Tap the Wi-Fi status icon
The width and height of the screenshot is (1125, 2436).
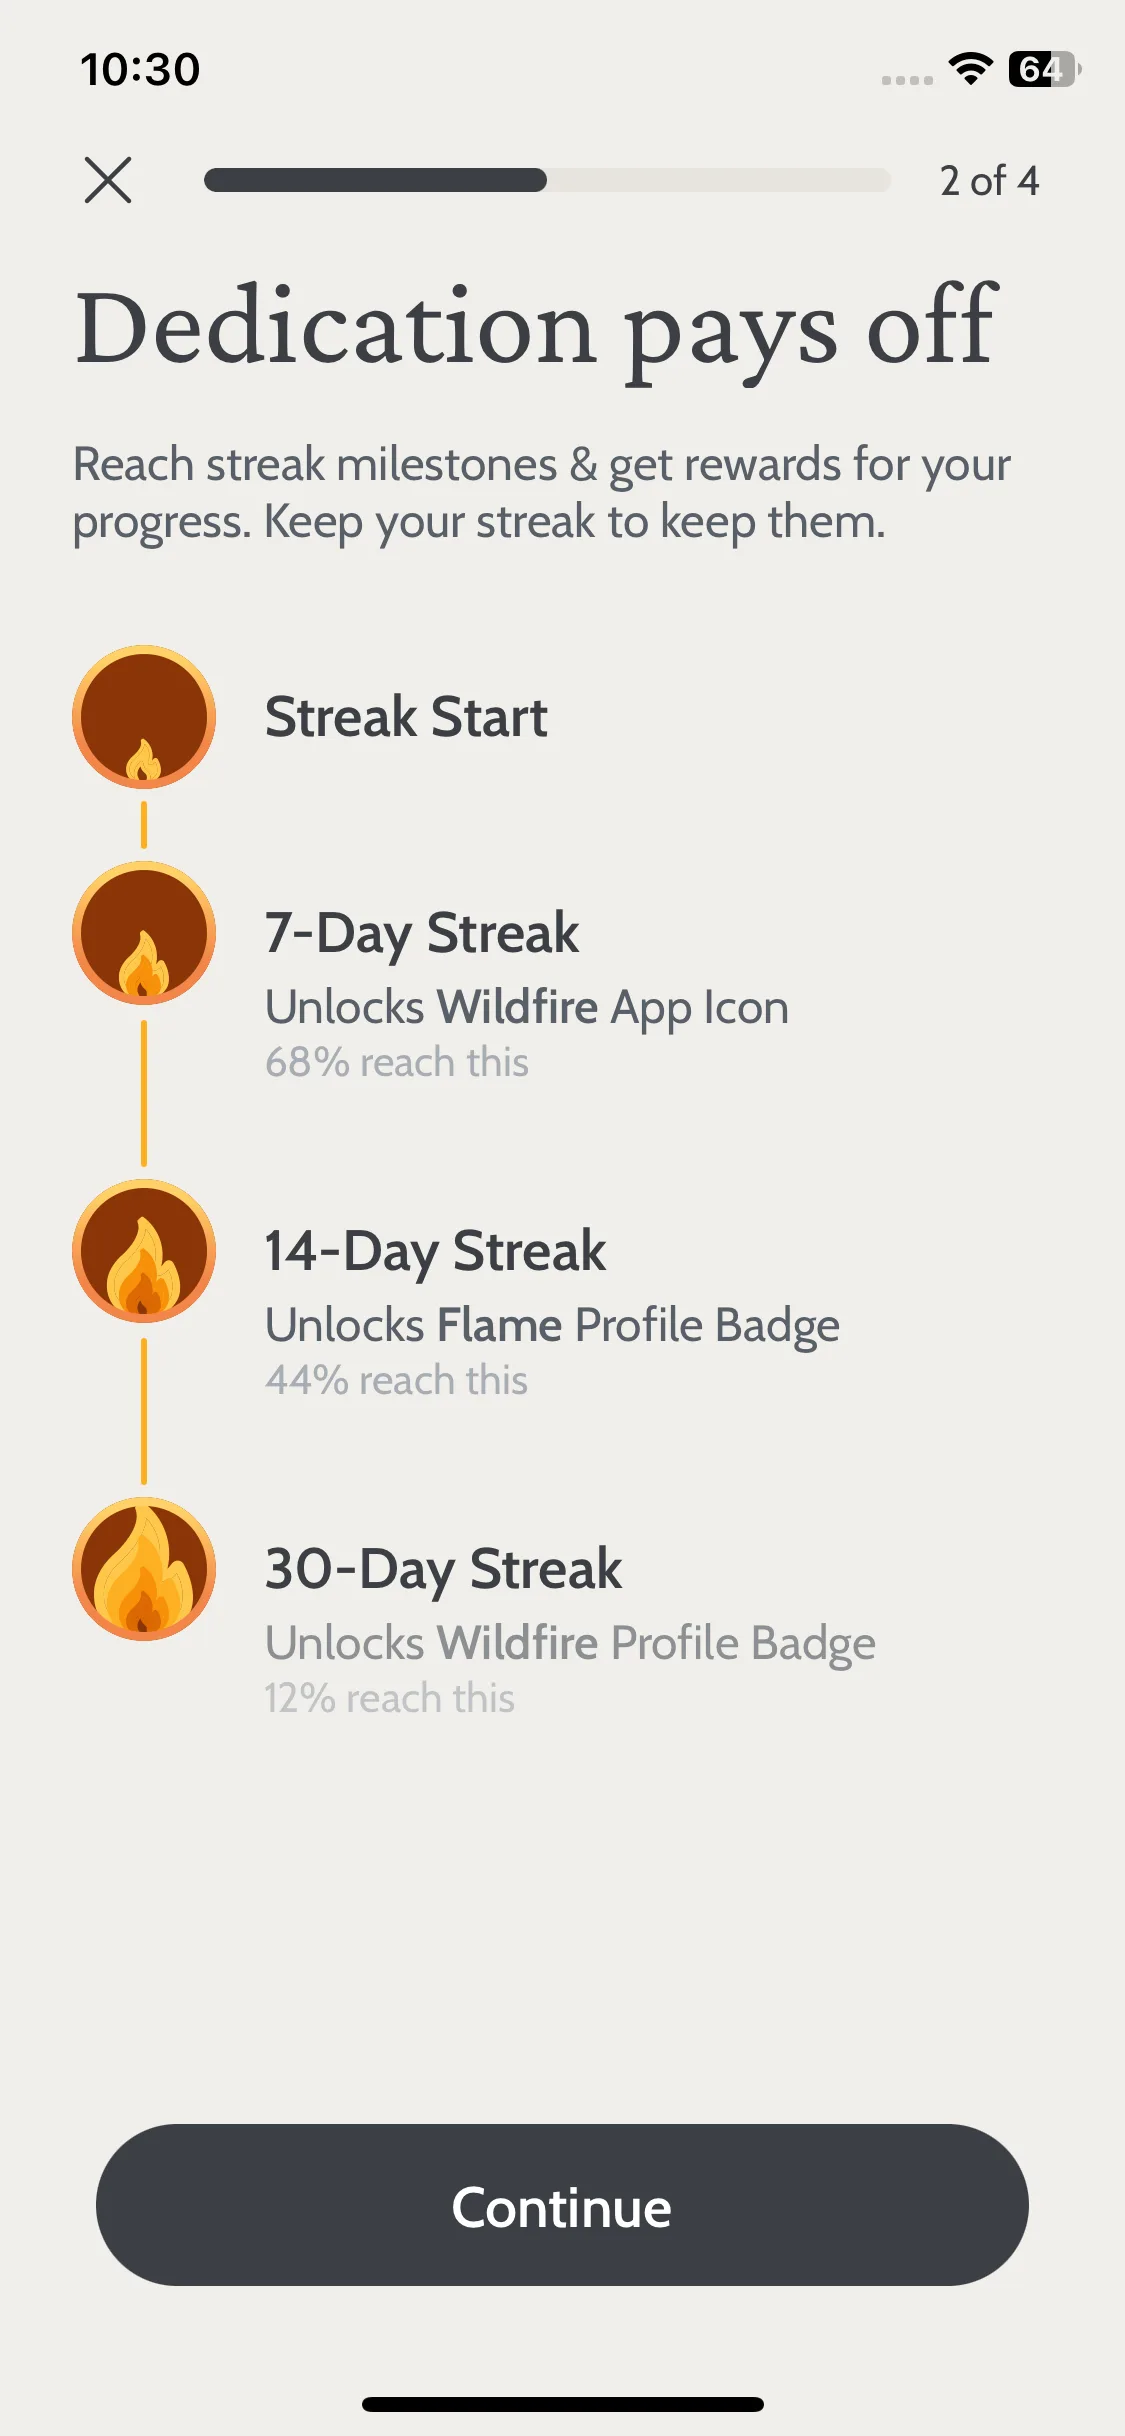click(x=970, y=68)
